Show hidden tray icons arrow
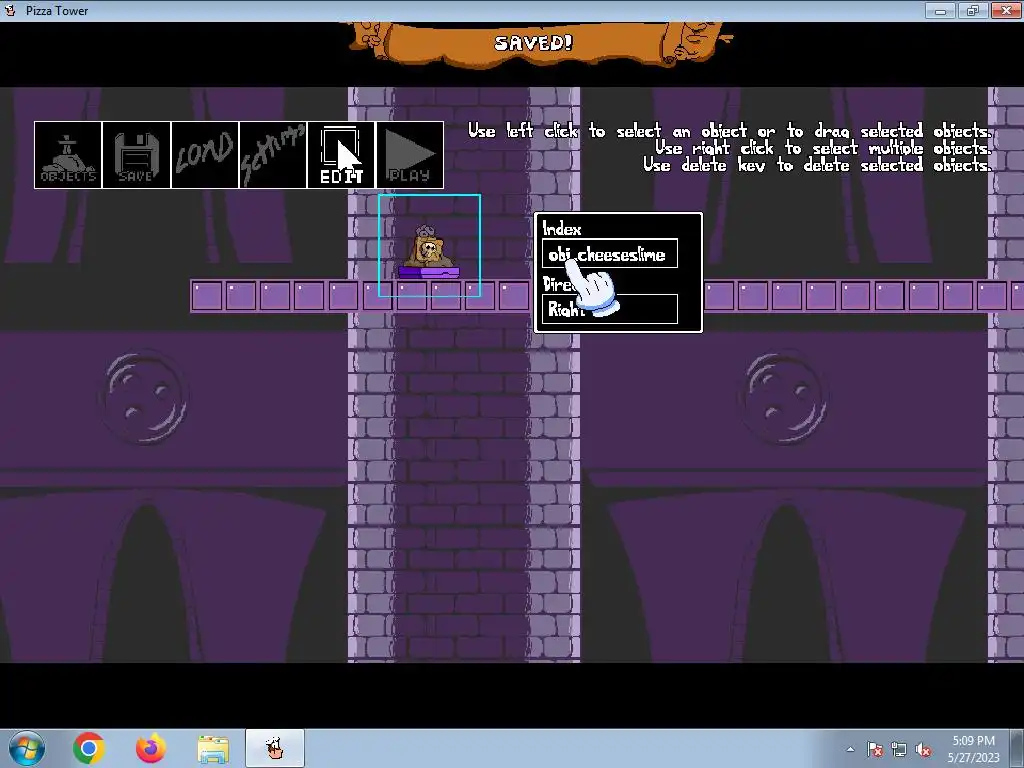 pyautogui.click(x=850, y=749)
